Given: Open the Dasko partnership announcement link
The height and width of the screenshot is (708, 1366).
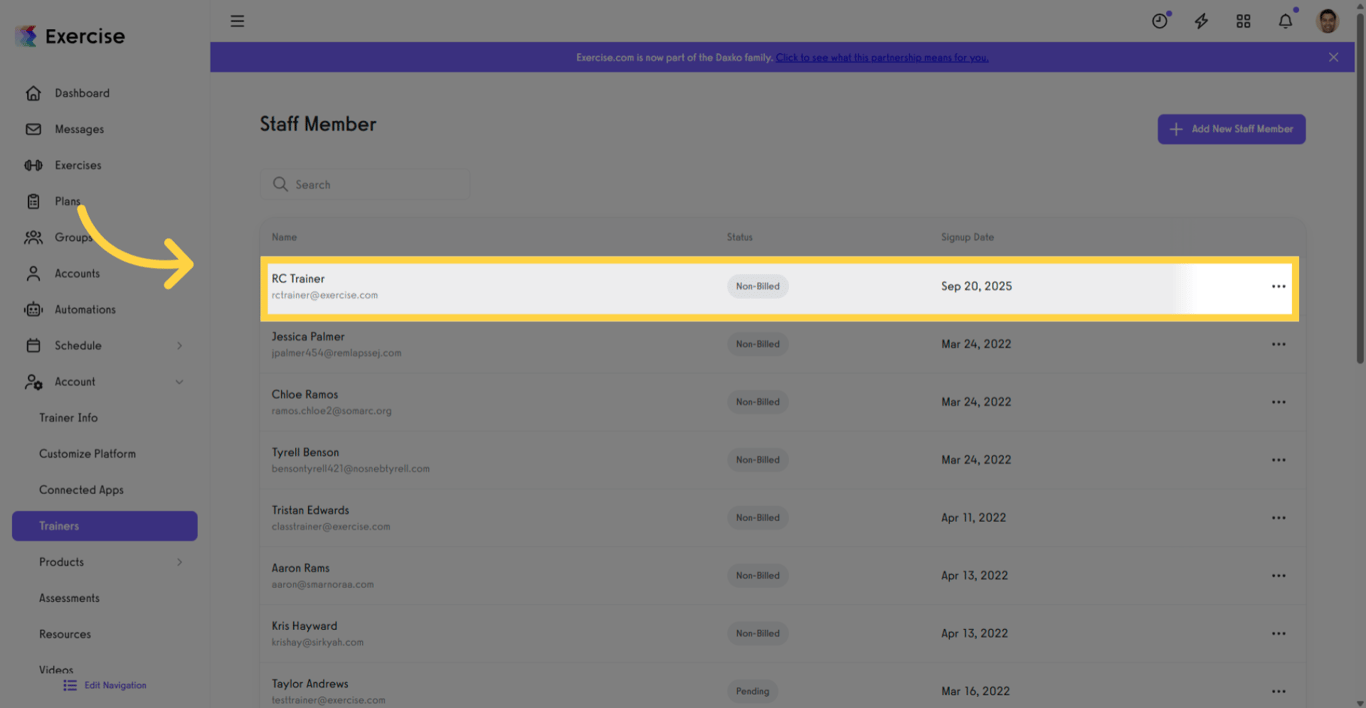Looking at the screenshot, I should 881,57.
